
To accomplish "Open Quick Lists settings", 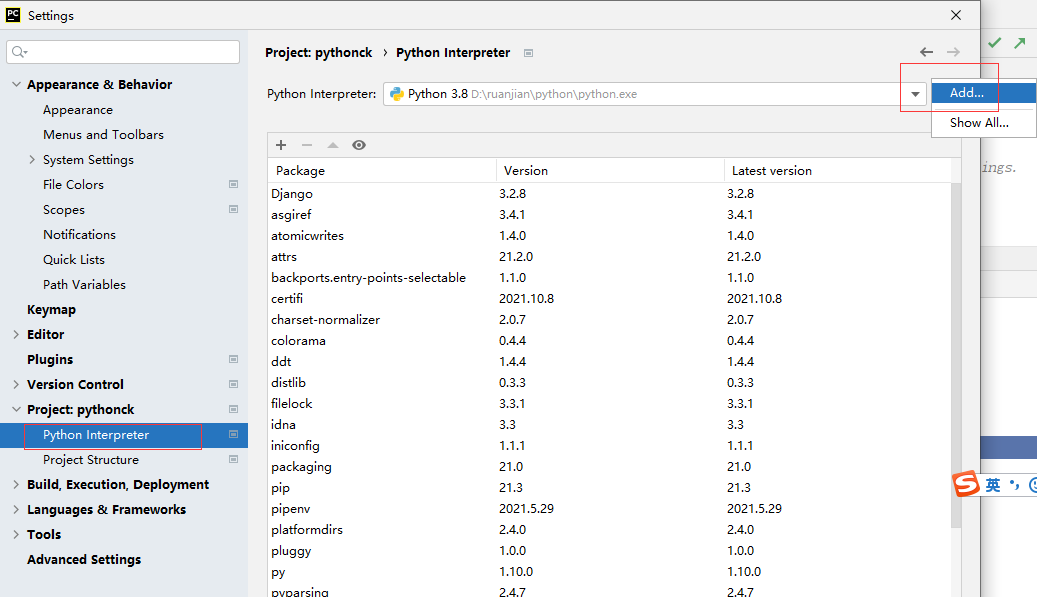I will tap(74, 260).
